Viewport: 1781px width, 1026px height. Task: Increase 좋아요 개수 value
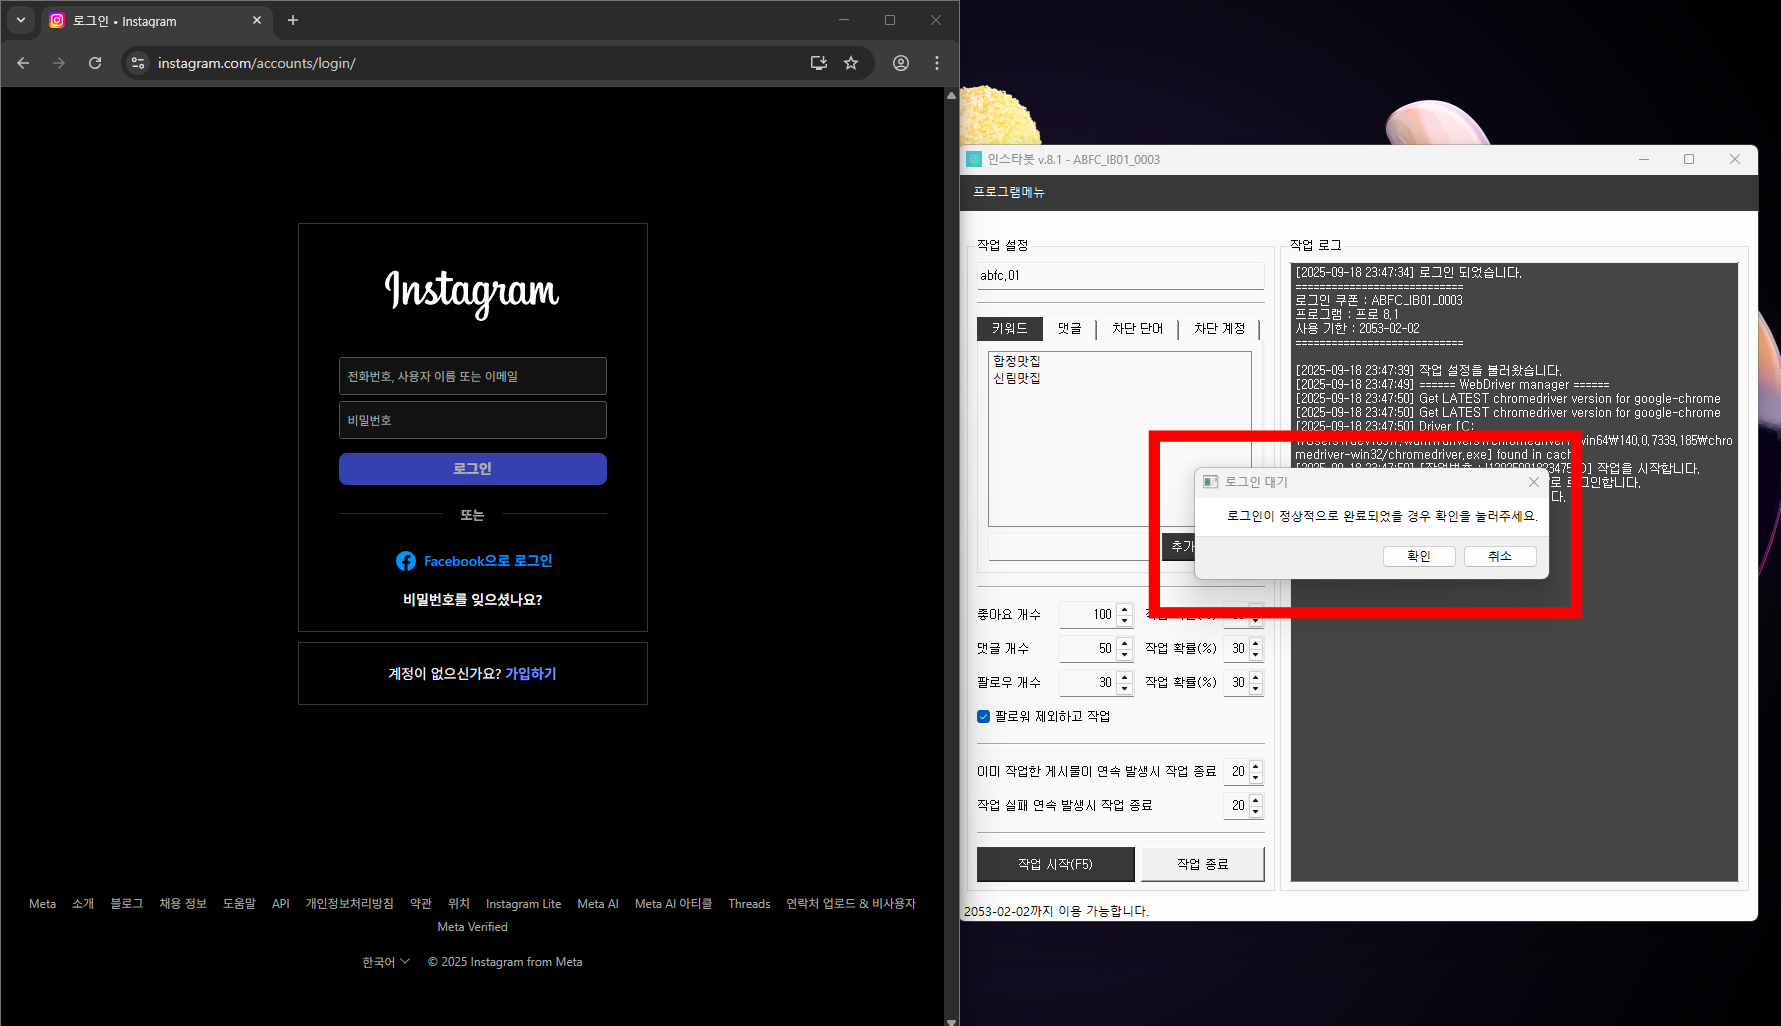pos(1125,609)
